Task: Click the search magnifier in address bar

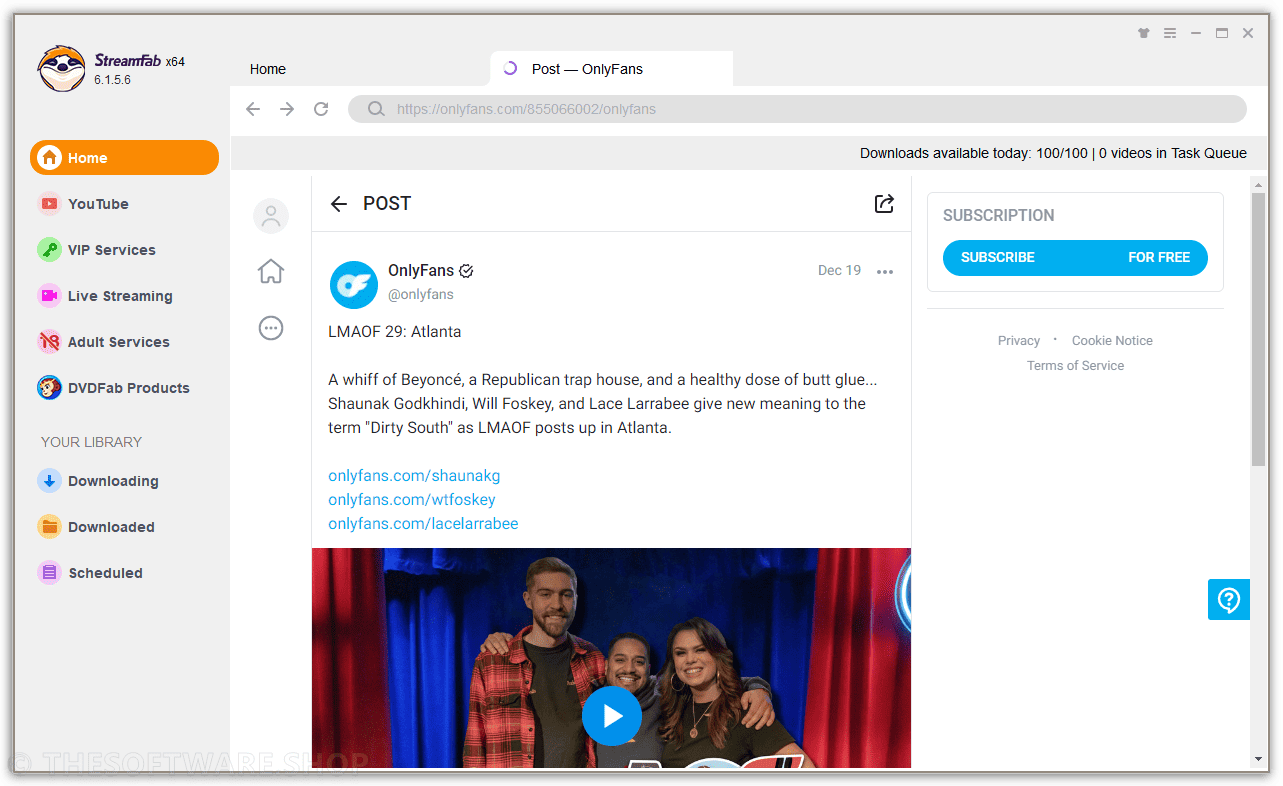Action: point(376,109)
